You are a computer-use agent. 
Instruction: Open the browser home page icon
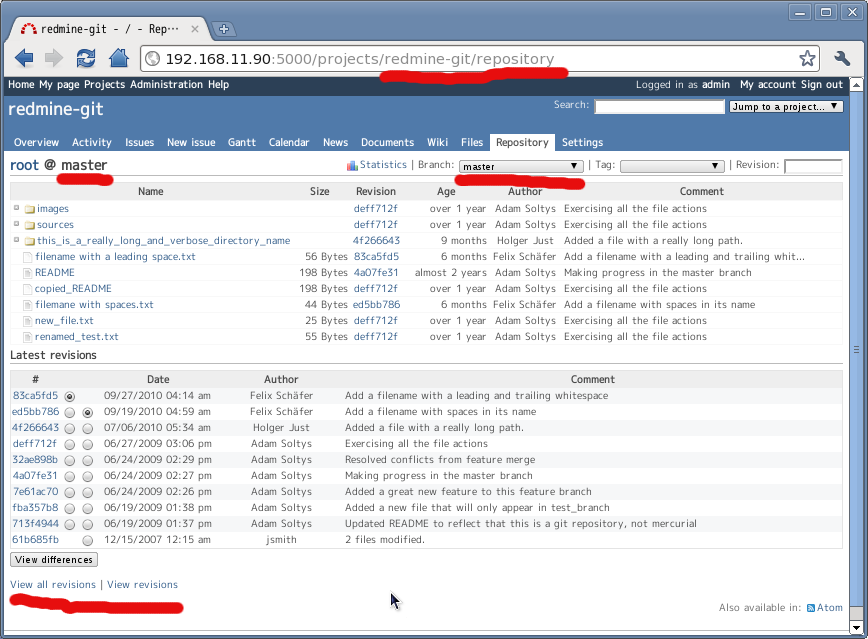(x=118, y=58)
